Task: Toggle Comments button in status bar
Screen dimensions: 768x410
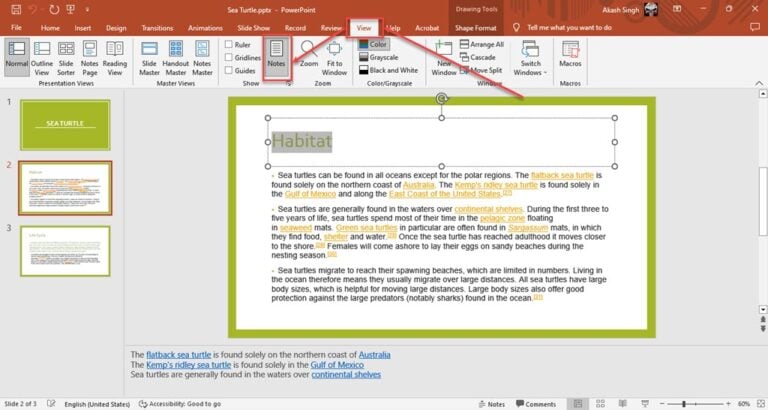Action: (536, 404)
